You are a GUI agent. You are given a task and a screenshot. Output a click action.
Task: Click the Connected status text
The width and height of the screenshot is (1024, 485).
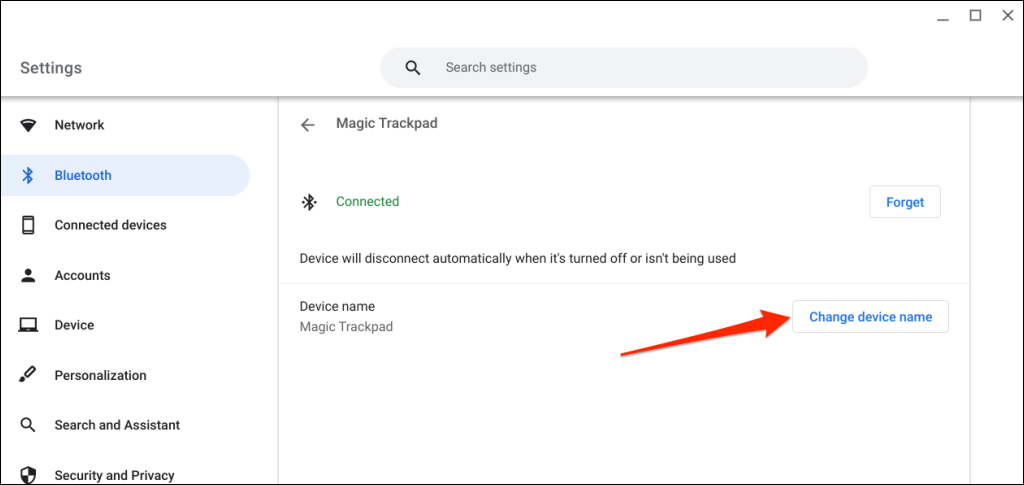368,202
